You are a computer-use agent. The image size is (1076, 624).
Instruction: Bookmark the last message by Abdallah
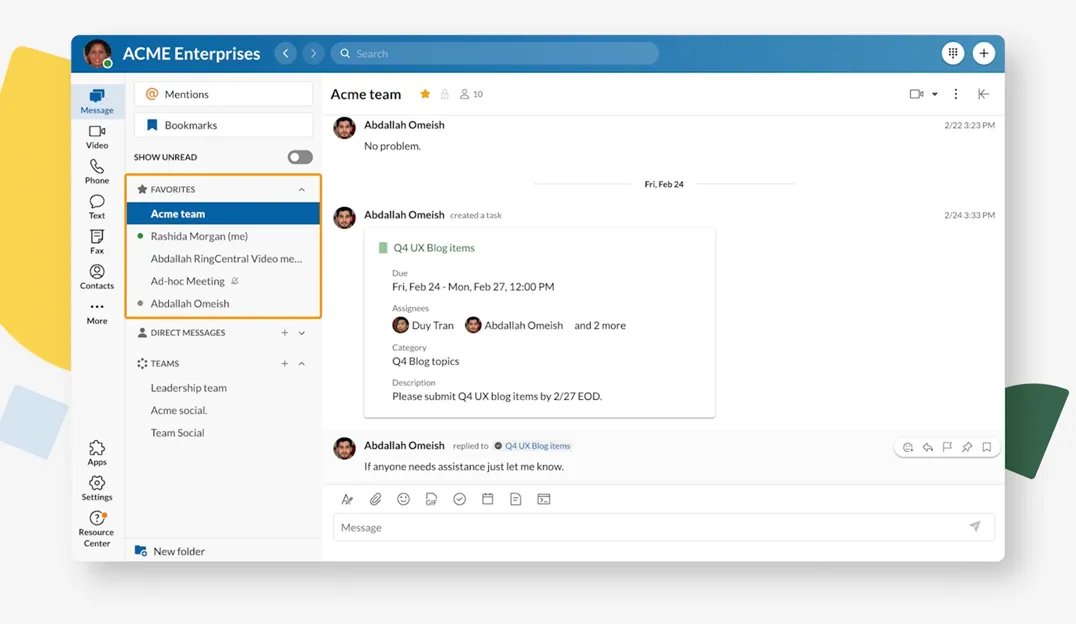986,447
